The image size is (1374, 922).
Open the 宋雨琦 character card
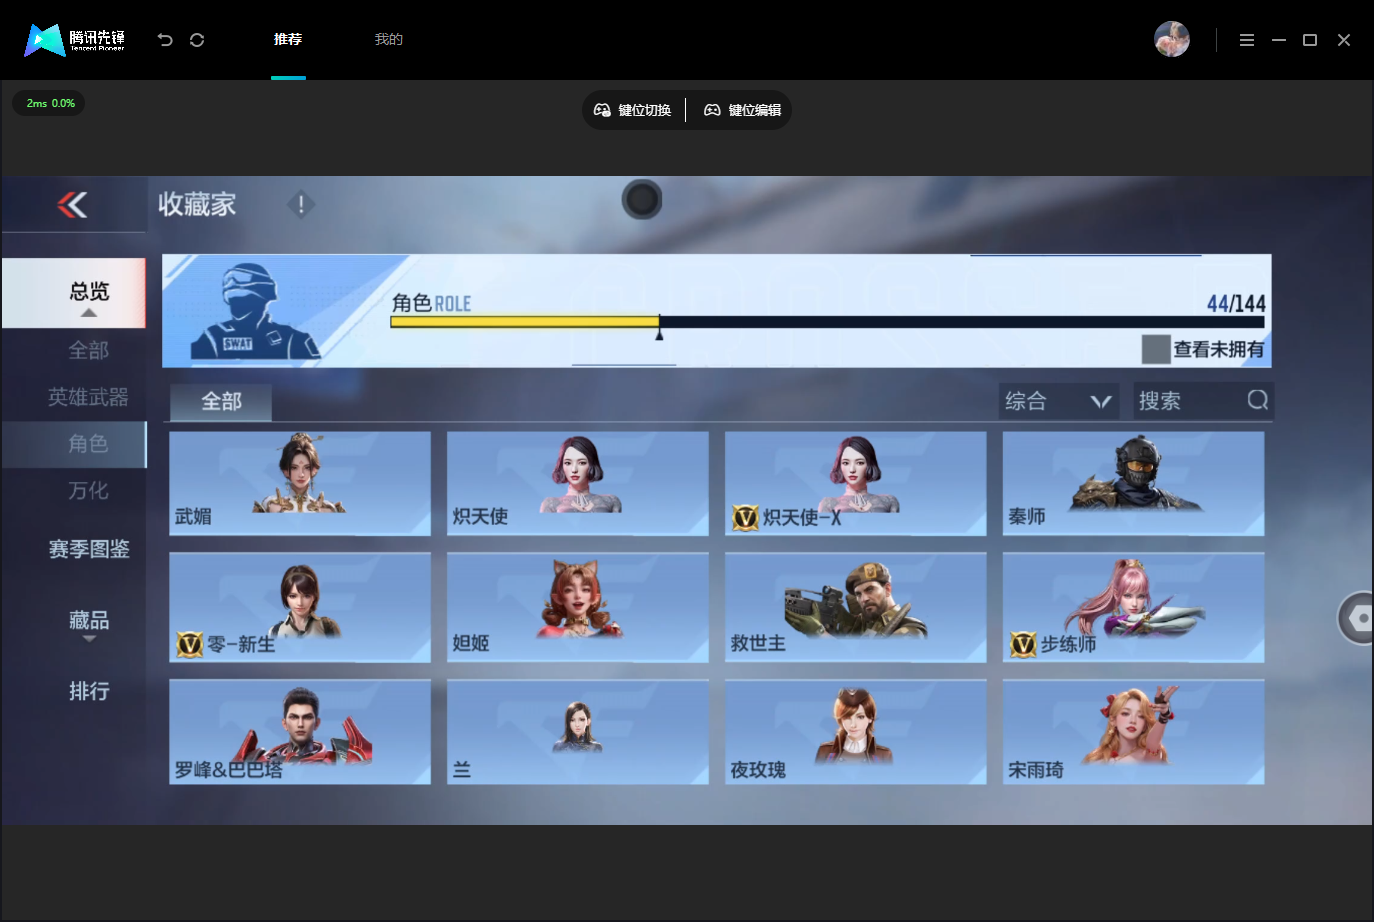[1134, 732]
